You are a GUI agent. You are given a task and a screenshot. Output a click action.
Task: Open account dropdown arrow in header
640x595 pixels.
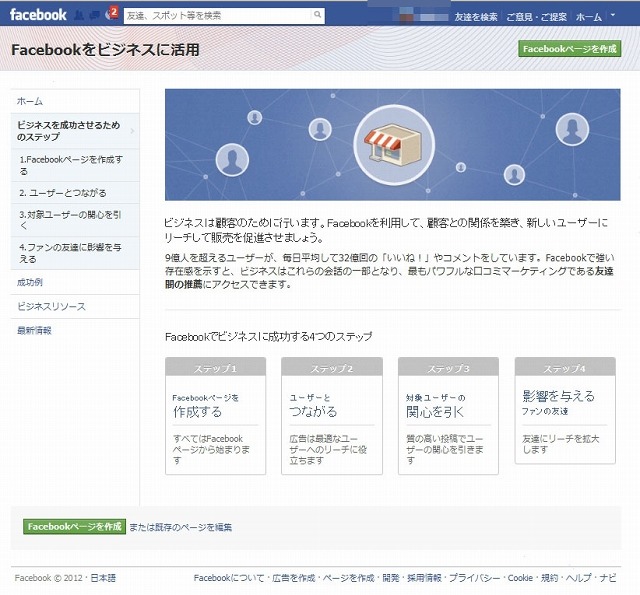pos(612,15)
